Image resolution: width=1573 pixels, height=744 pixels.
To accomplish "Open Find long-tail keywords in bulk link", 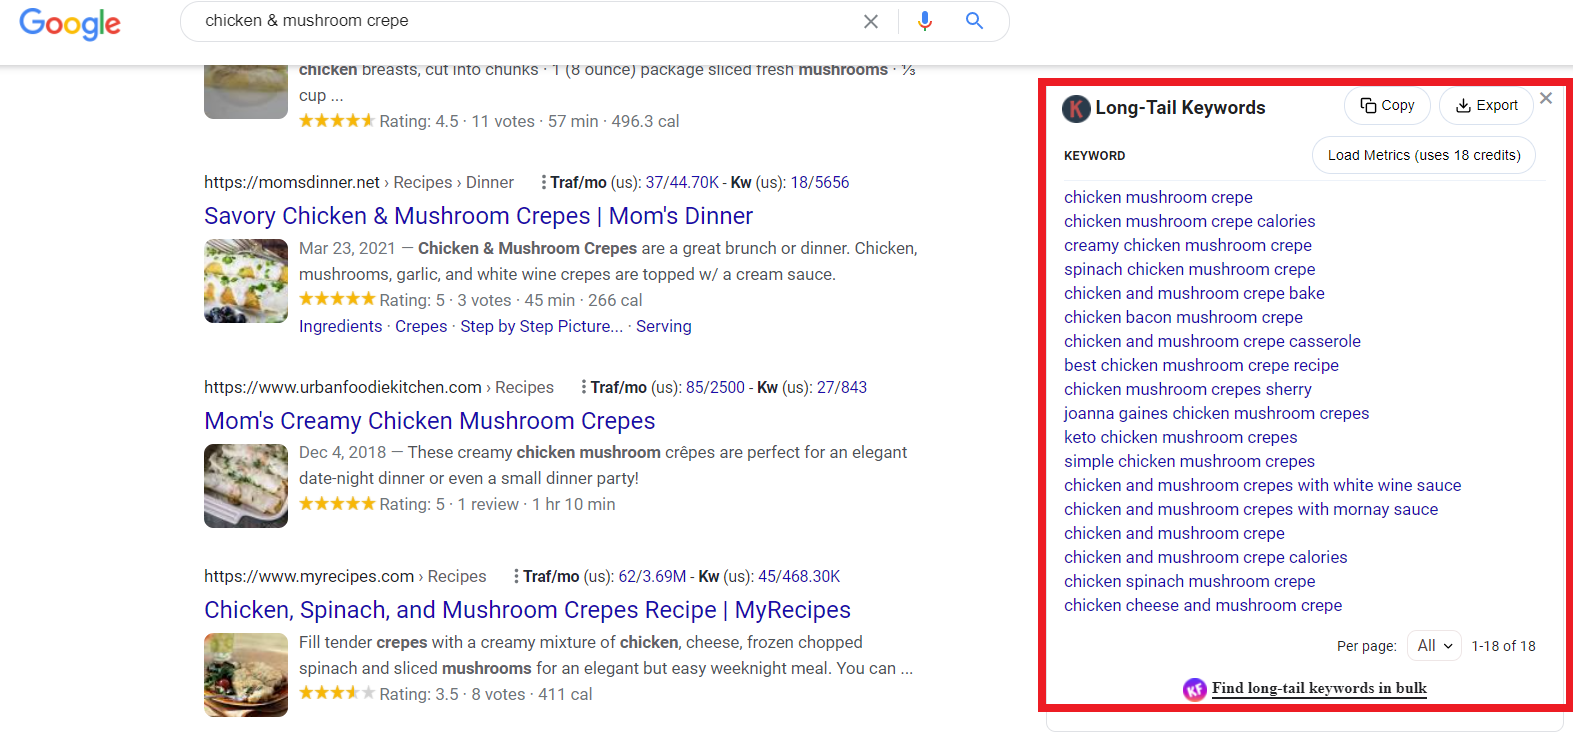I will [x=1319, y=688].
